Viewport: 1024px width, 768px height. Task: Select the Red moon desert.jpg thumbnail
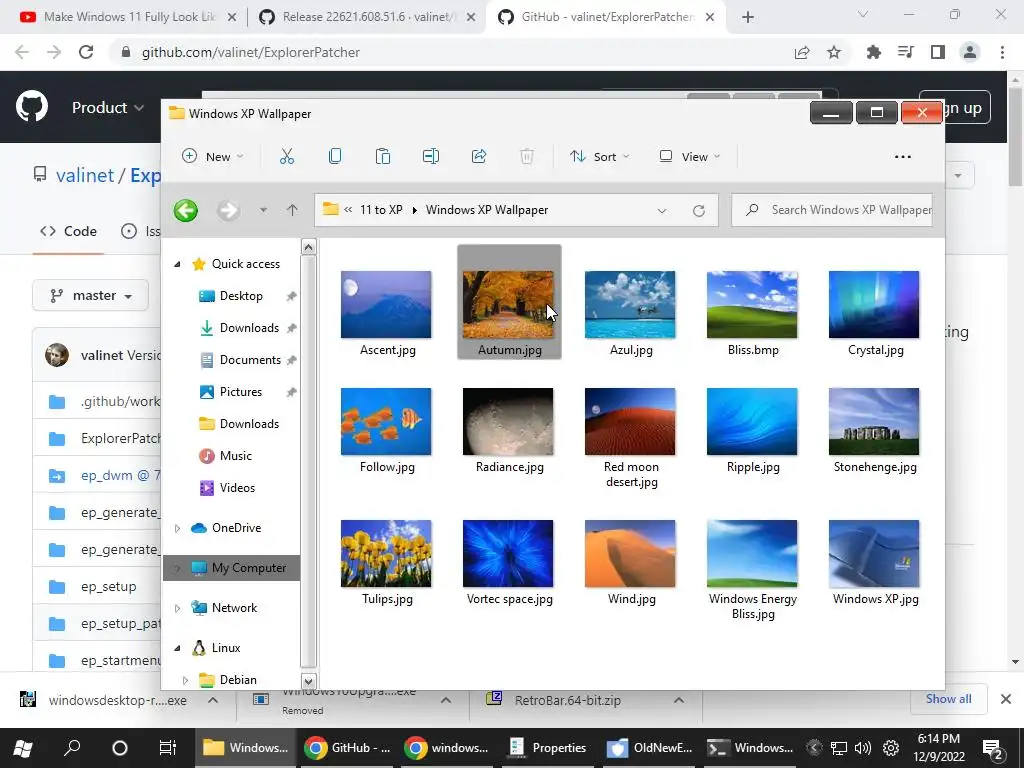pyautogui.click(x=630, y=421)
